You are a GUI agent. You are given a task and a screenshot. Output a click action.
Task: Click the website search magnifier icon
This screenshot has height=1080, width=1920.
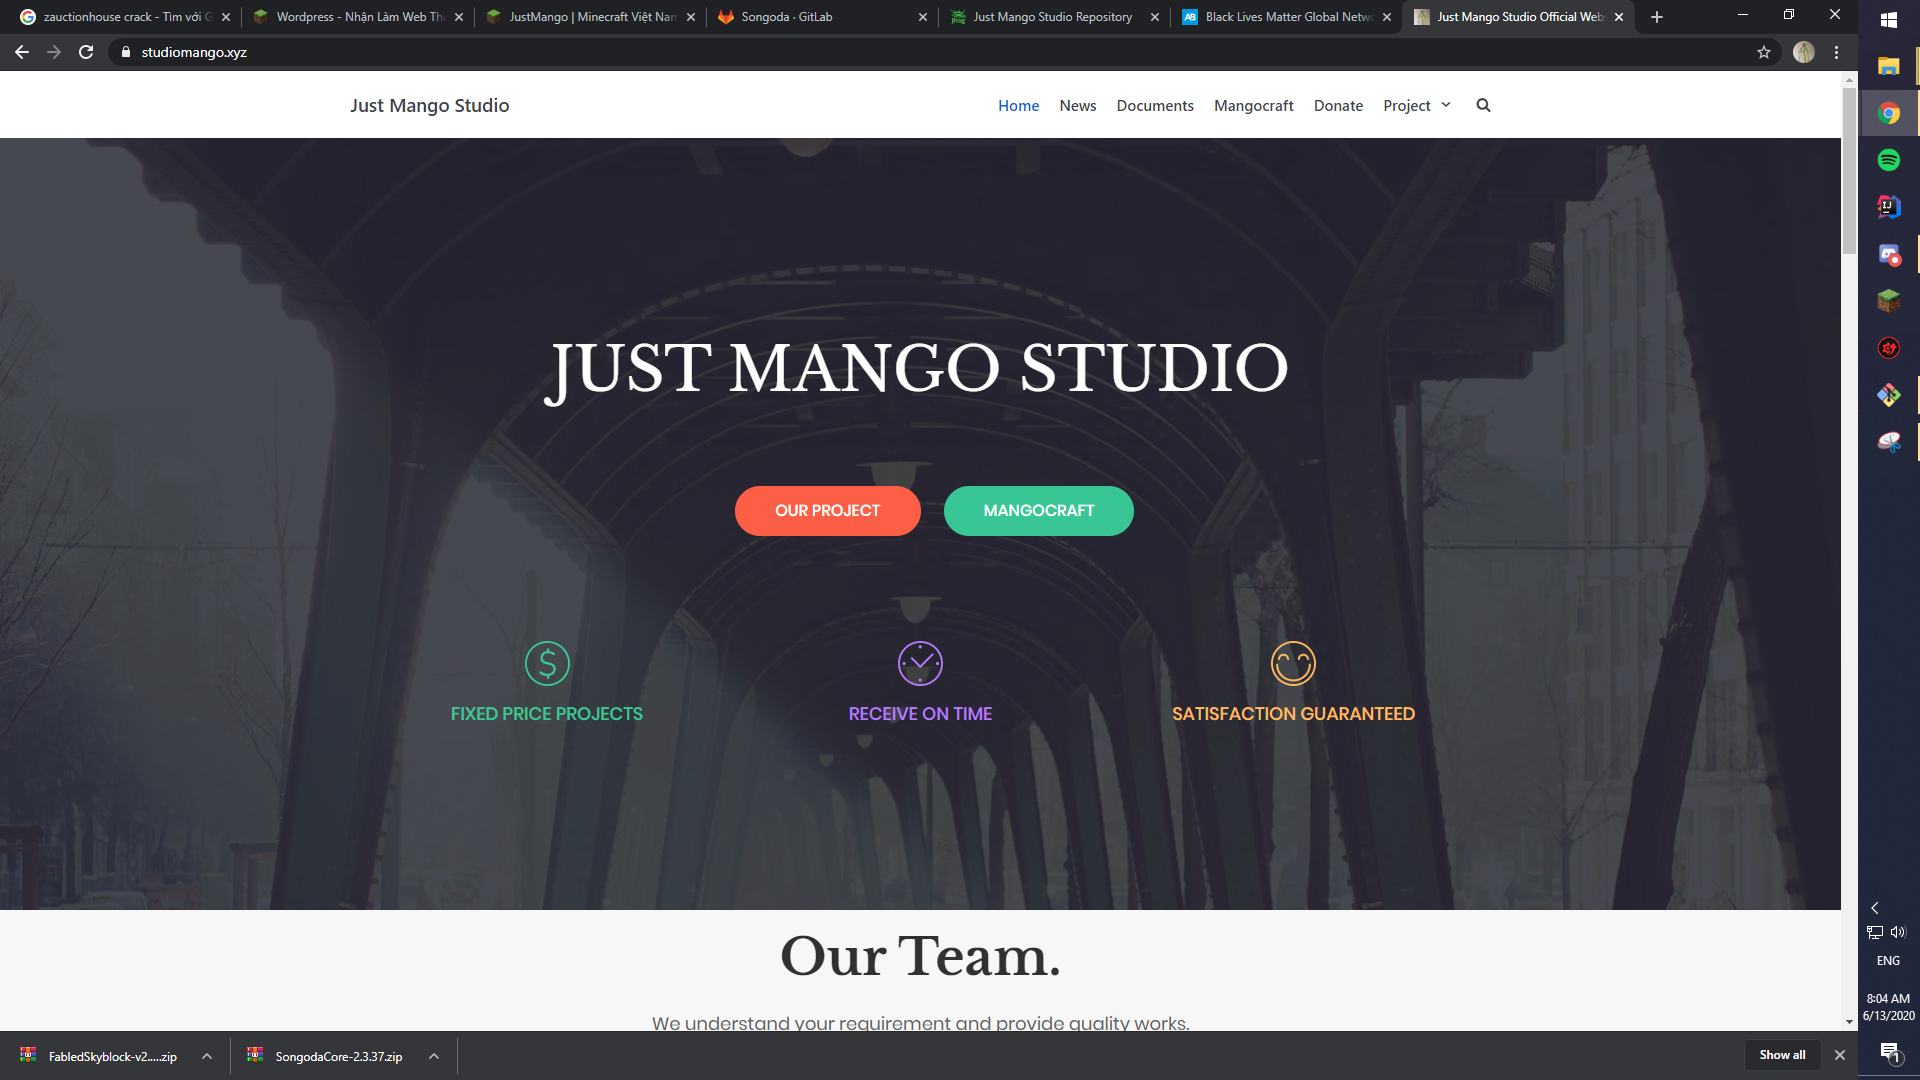1483,105
